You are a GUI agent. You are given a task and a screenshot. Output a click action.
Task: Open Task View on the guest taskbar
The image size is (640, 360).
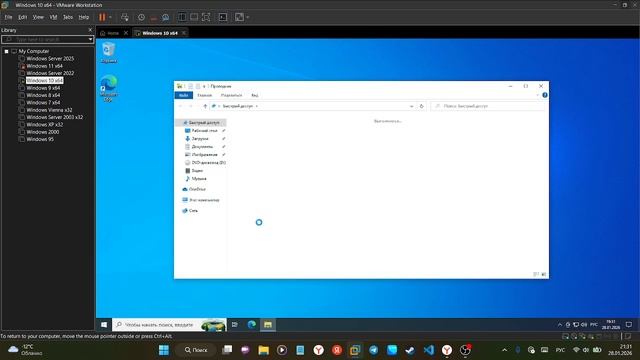(235, 324)
